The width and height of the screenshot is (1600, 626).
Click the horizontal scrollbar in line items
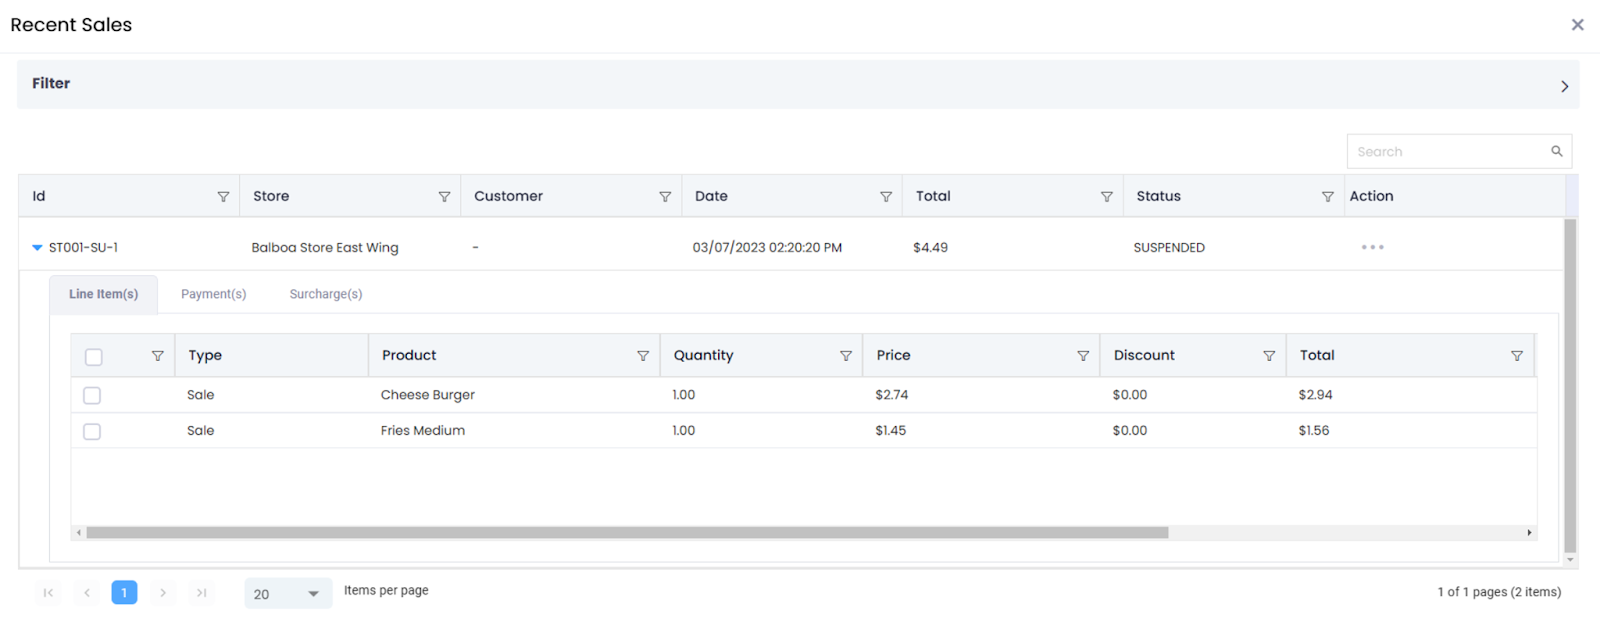click(627, 533)
